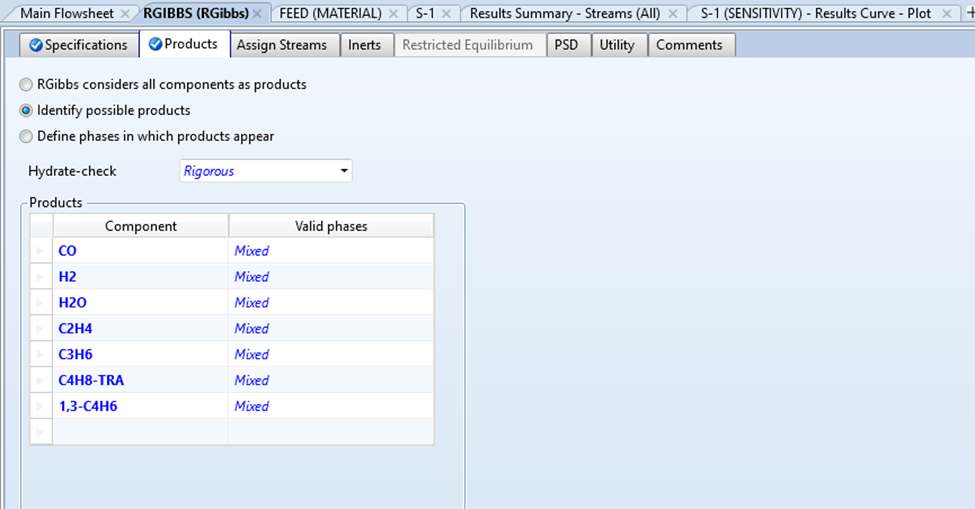Change valid phases for H2 row

point(331,277)
